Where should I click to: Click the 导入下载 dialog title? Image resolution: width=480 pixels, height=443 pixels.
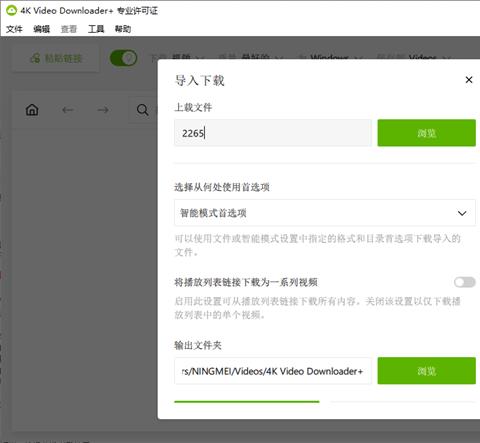[200, 80]
